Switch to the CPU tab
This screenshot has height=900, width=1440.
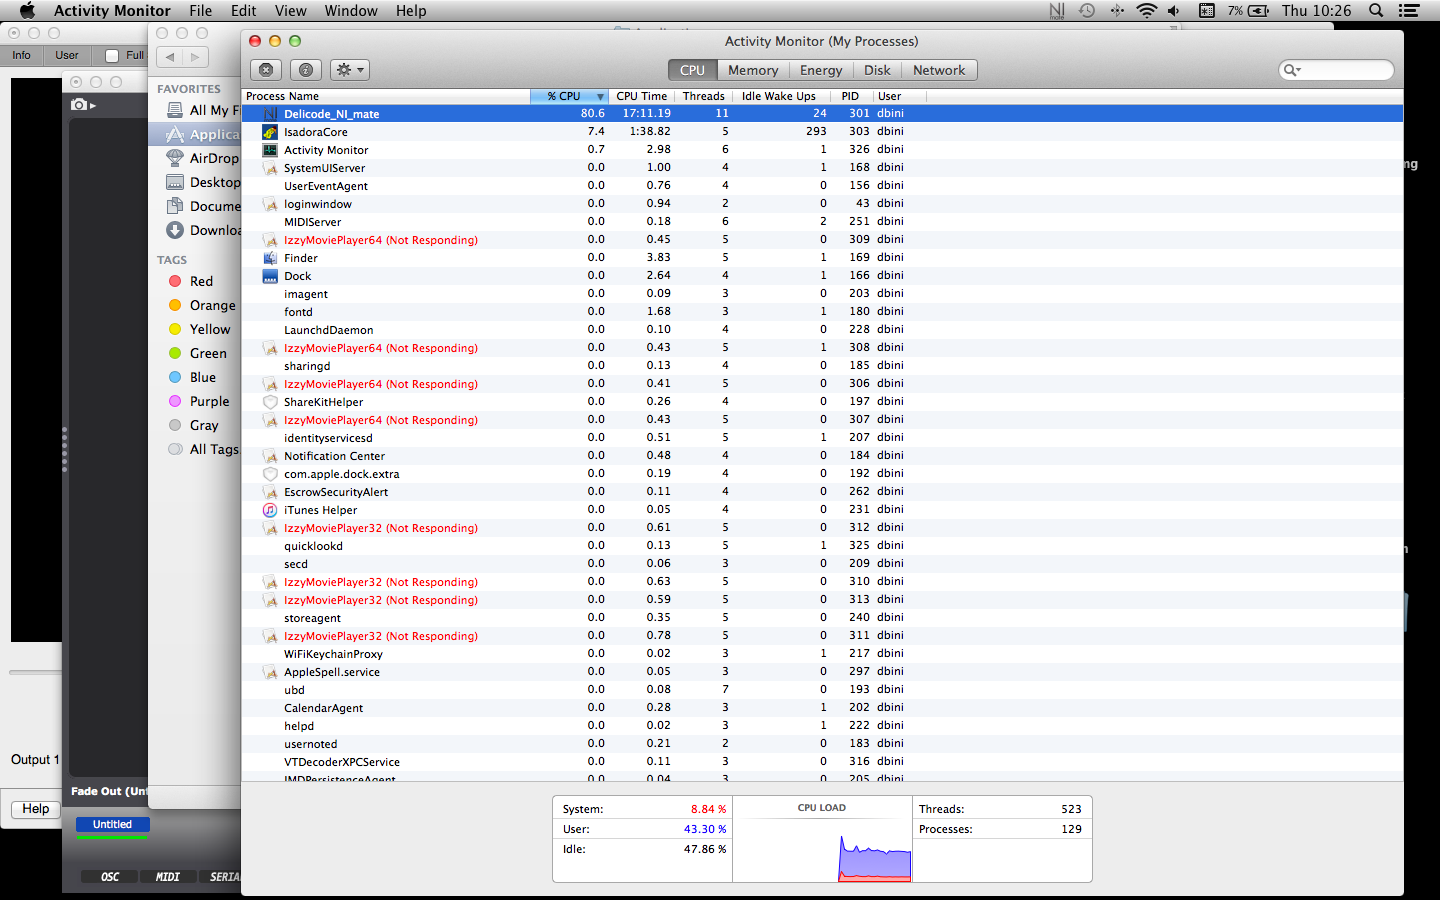(692, 70)
